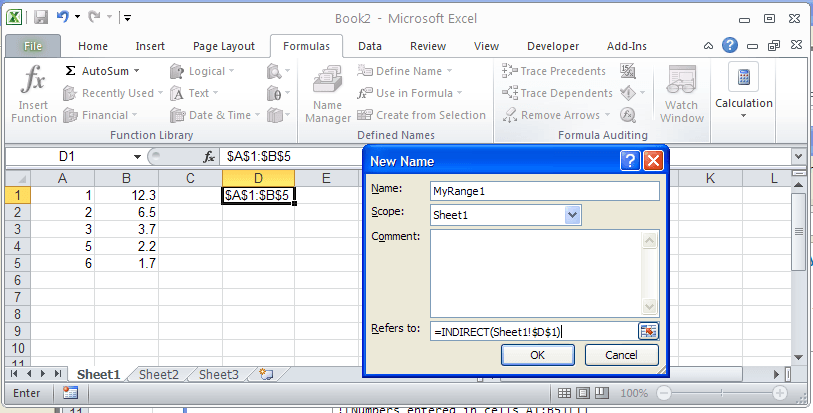The height and width of the screenshot is (413, 813).
Task: Click the Error Checking icon
Action: click(x=628, y=93)
